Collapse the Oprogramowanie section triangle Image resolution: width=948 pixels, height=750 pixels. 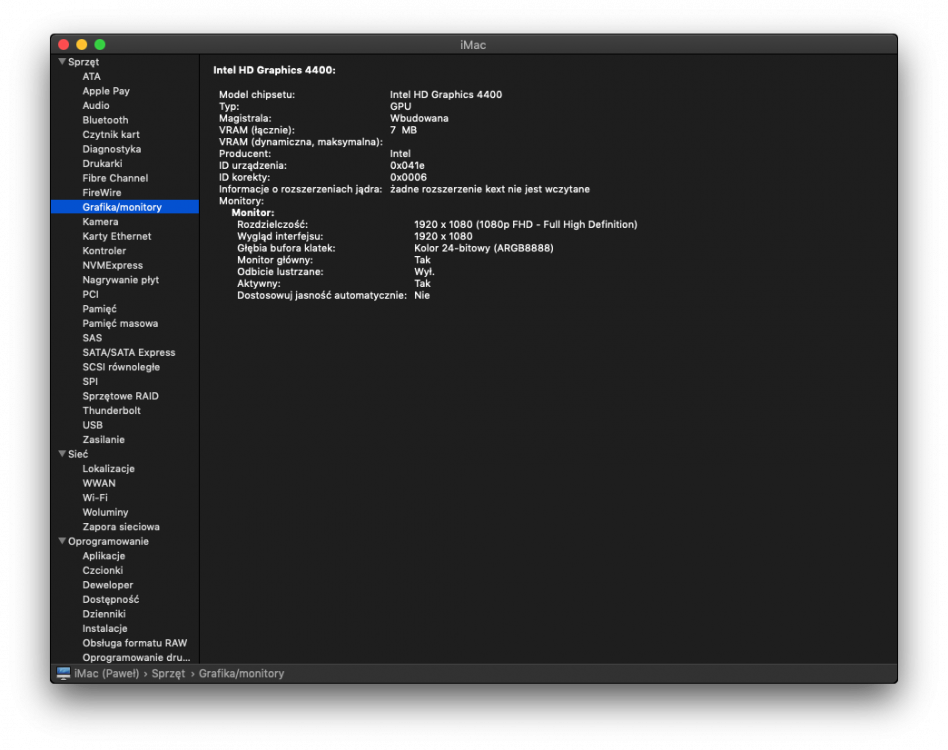coord(62,541)
